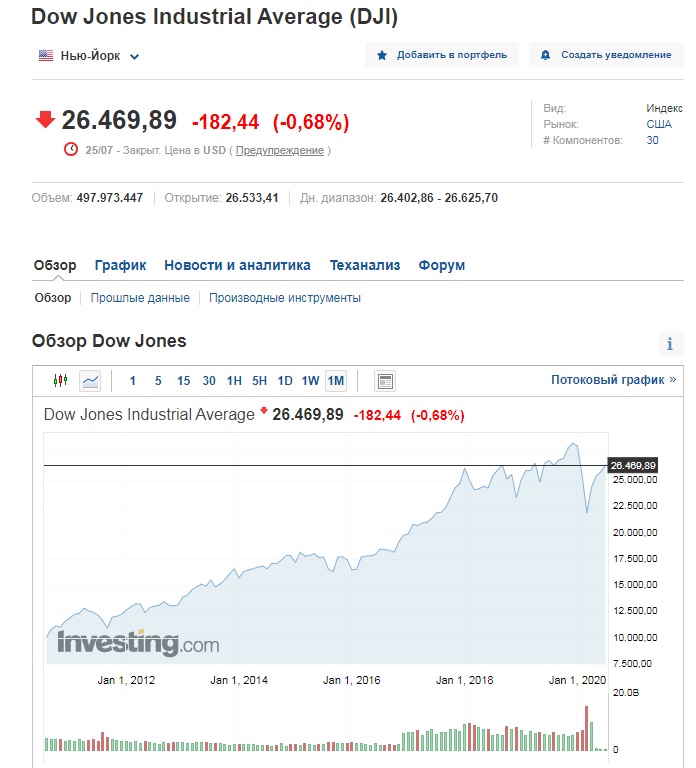Click the clock icon near closing date
The width and height of the screenshot is (696, 768).
coord(71,149)
